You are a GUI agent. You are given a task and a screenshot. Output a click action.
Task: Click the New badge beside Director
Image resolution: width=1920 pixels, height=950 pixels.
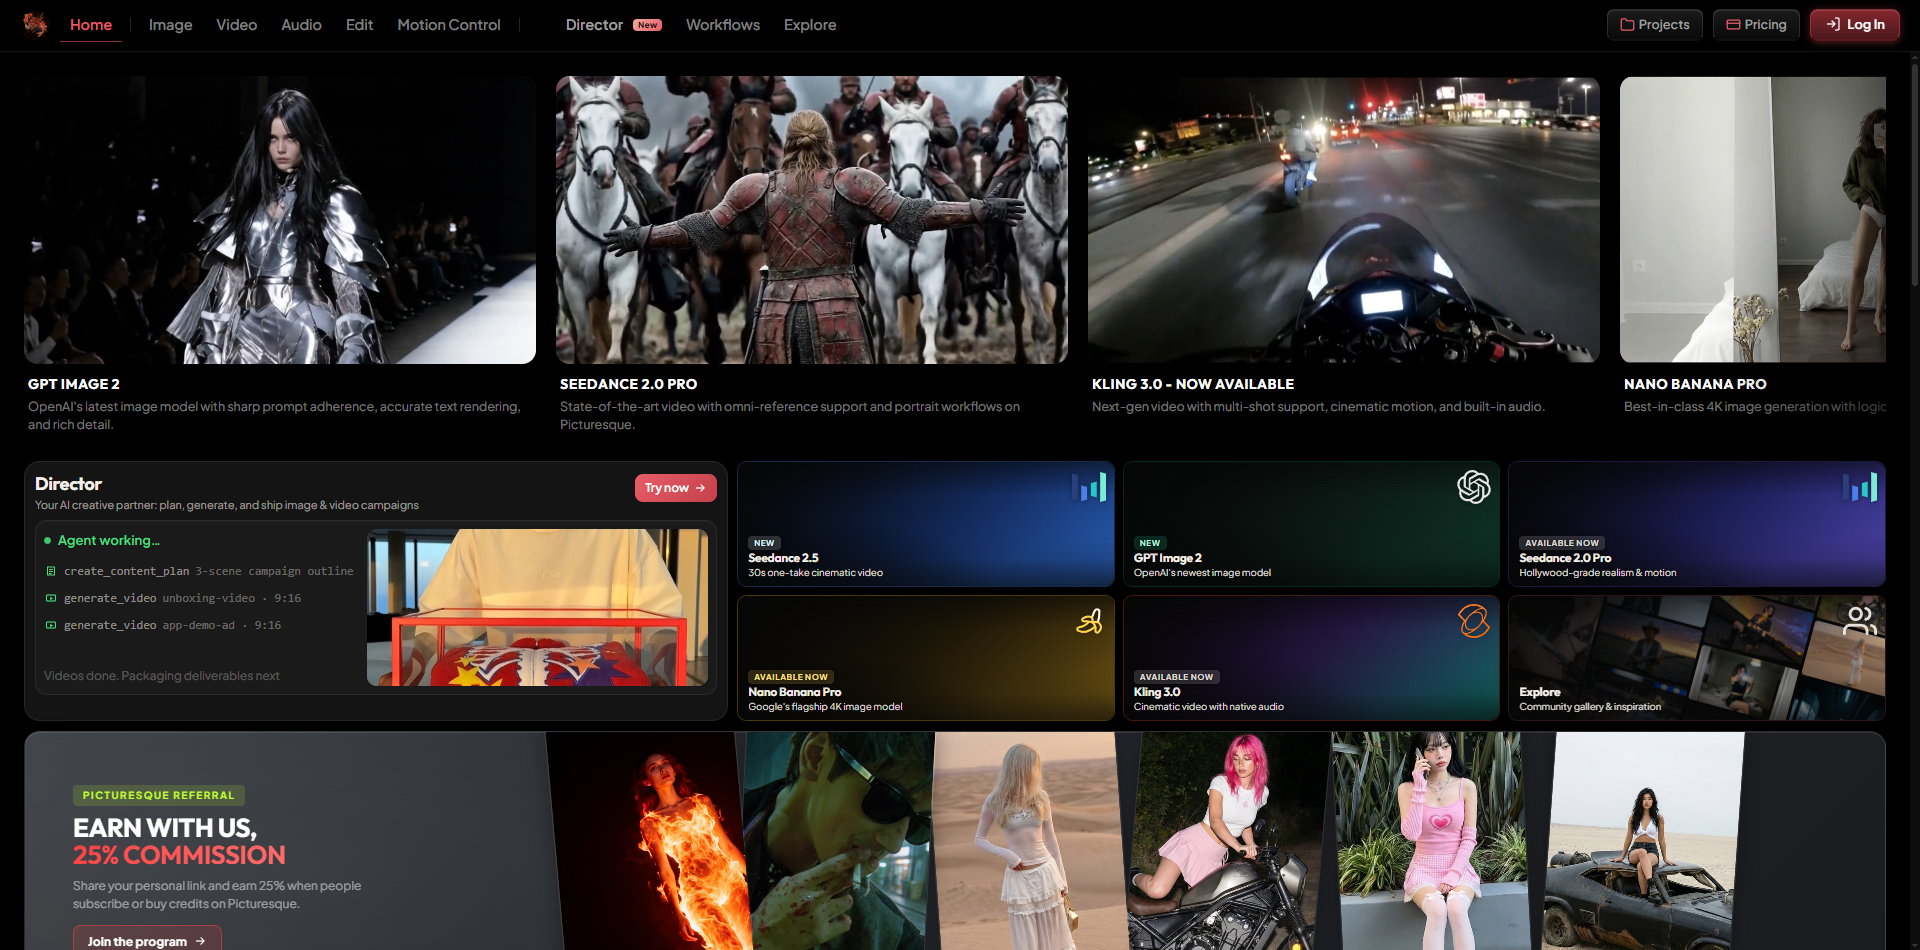coord(648,25)
